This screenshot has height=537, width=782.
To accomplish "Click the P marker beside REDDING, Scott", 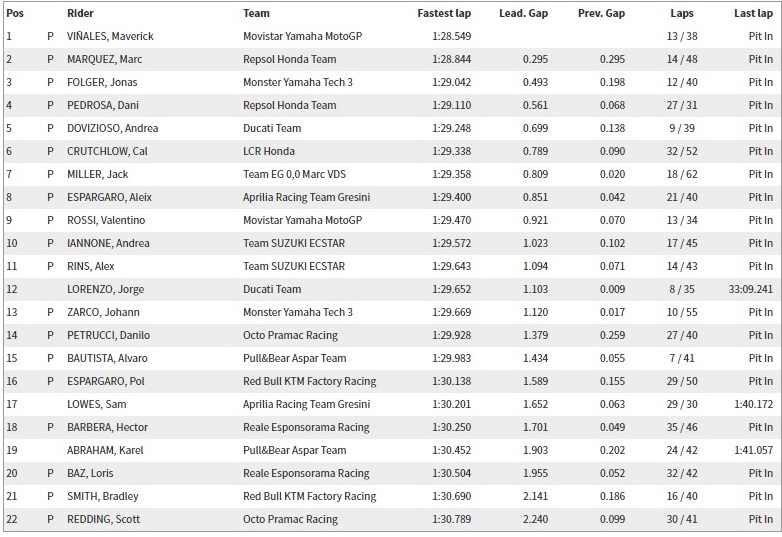I will click(50, 519).
